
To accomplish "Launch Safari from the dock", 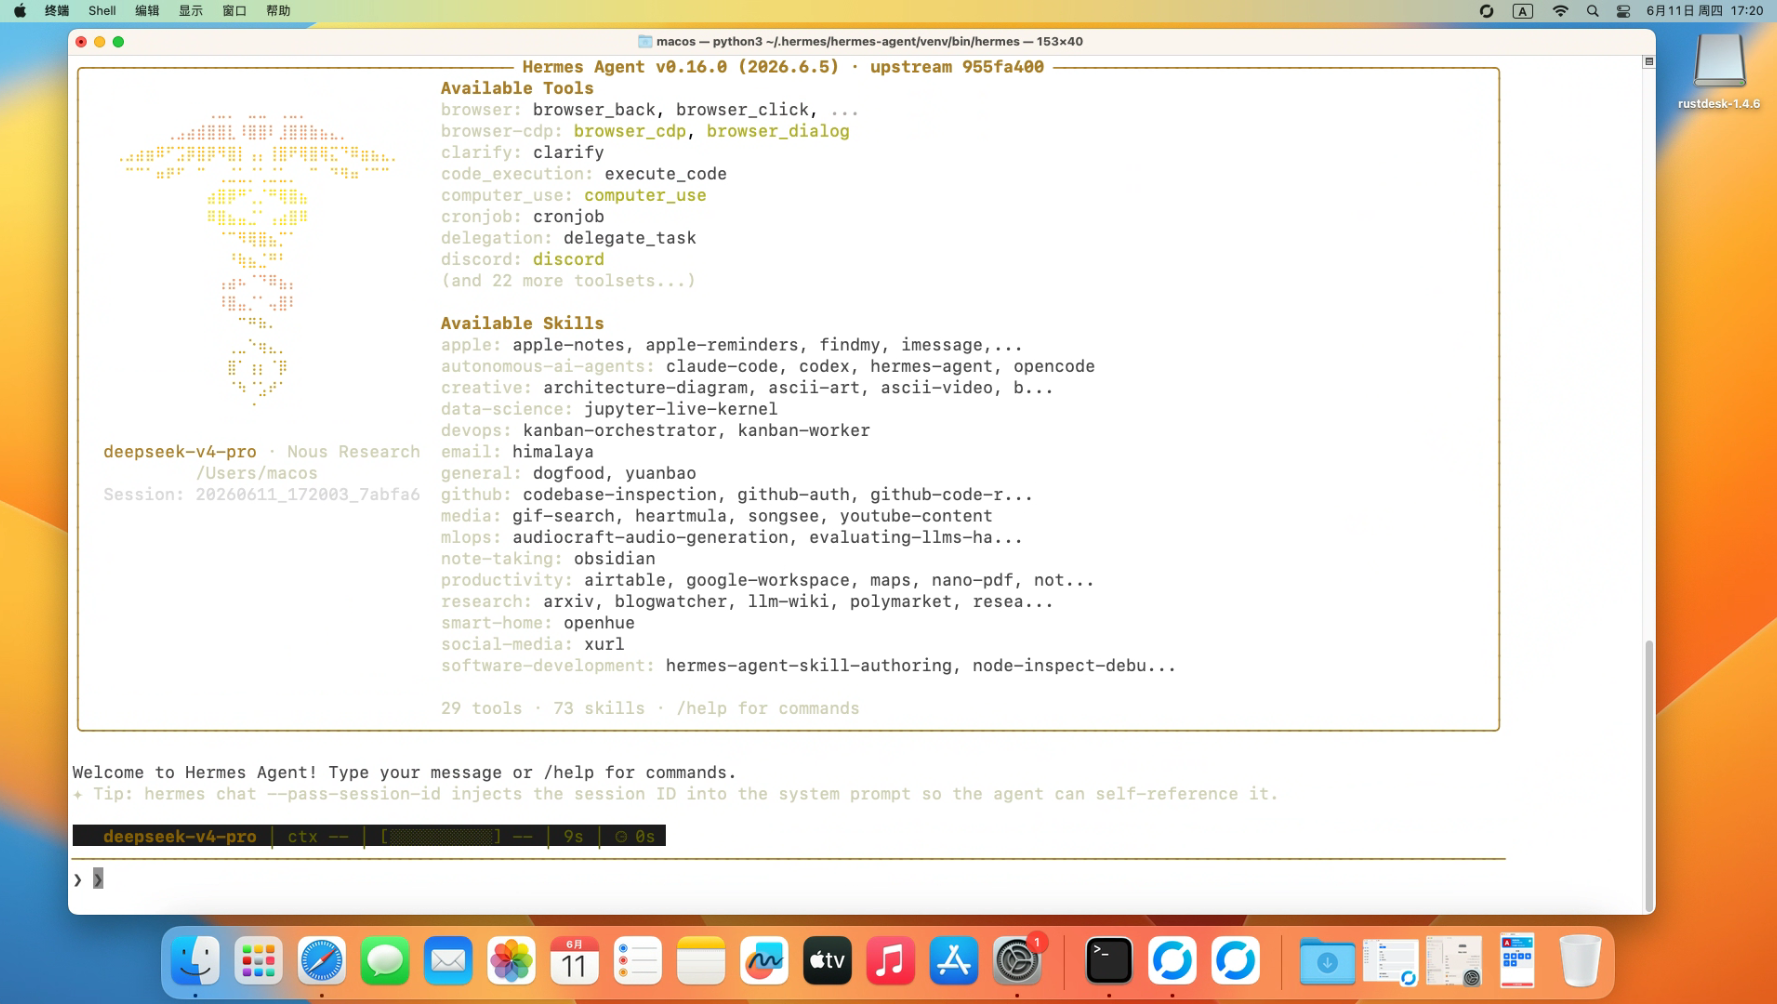I will tap(321, 961).
